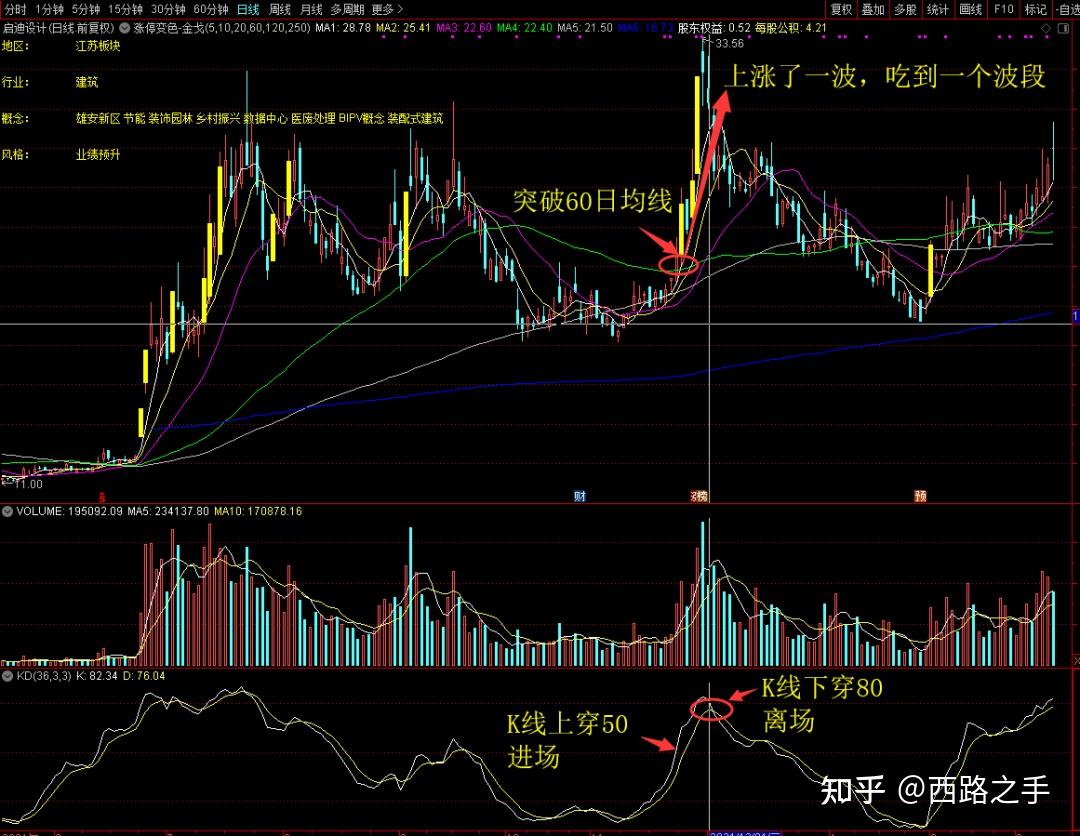Switch to the 分时 intraday view
1080x836 pixels.
click(15, 9)
